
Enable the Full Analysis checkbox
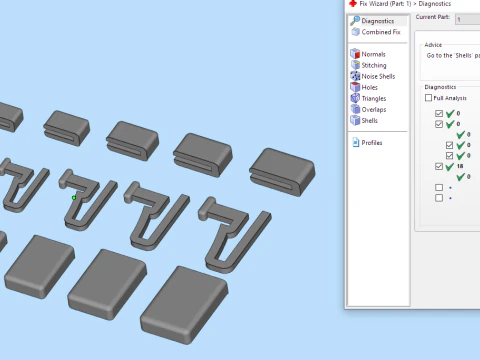pyautogui.click(x=429, y=98)
